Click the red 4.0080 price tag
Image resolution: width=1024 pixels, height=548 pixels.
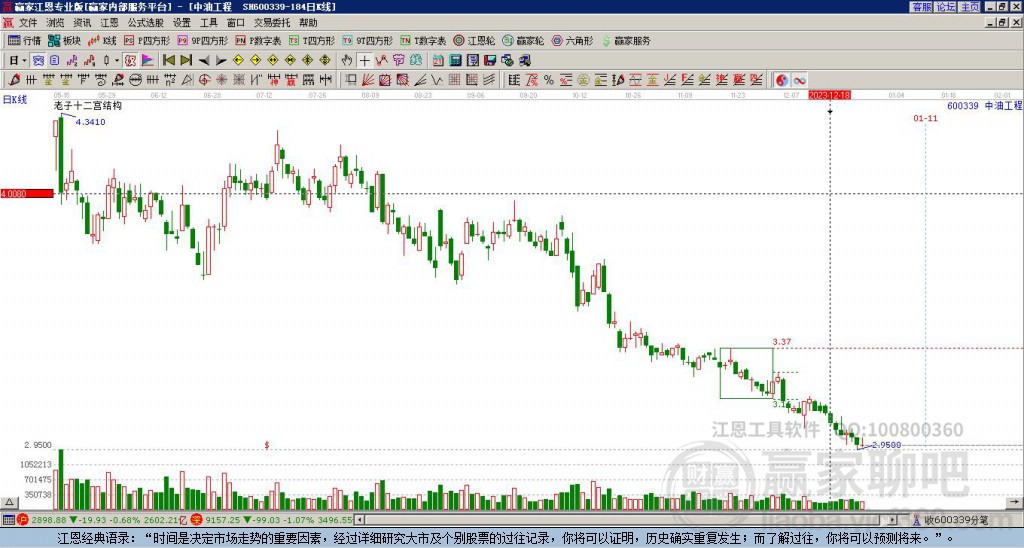(27, 194)
